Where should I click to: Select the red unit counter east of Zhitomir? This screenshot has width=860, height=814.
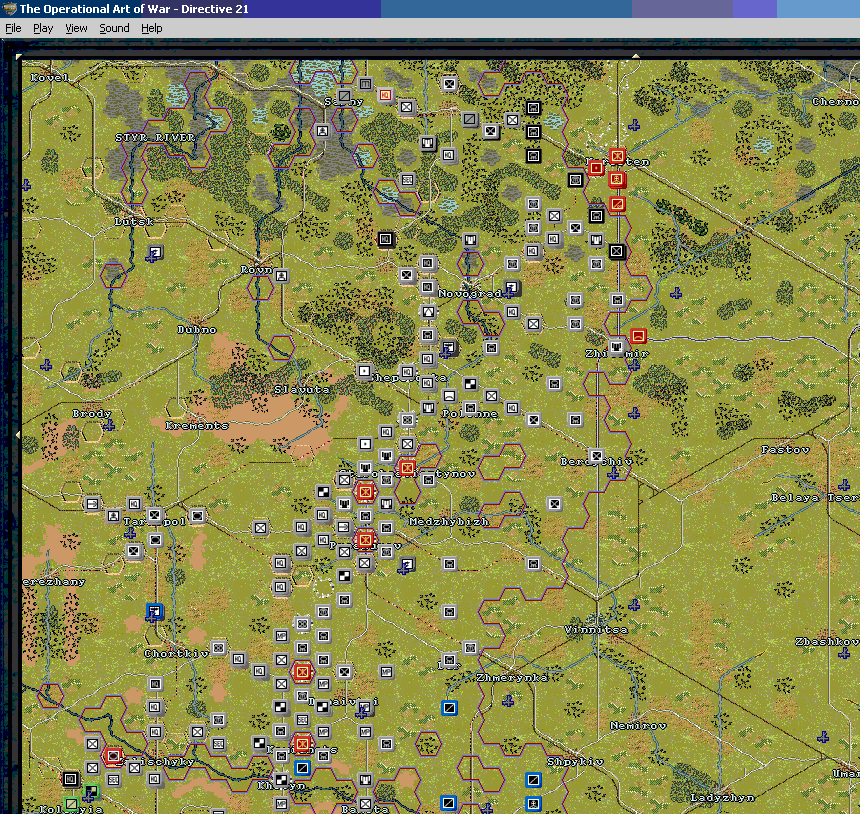tap(638, 336)
